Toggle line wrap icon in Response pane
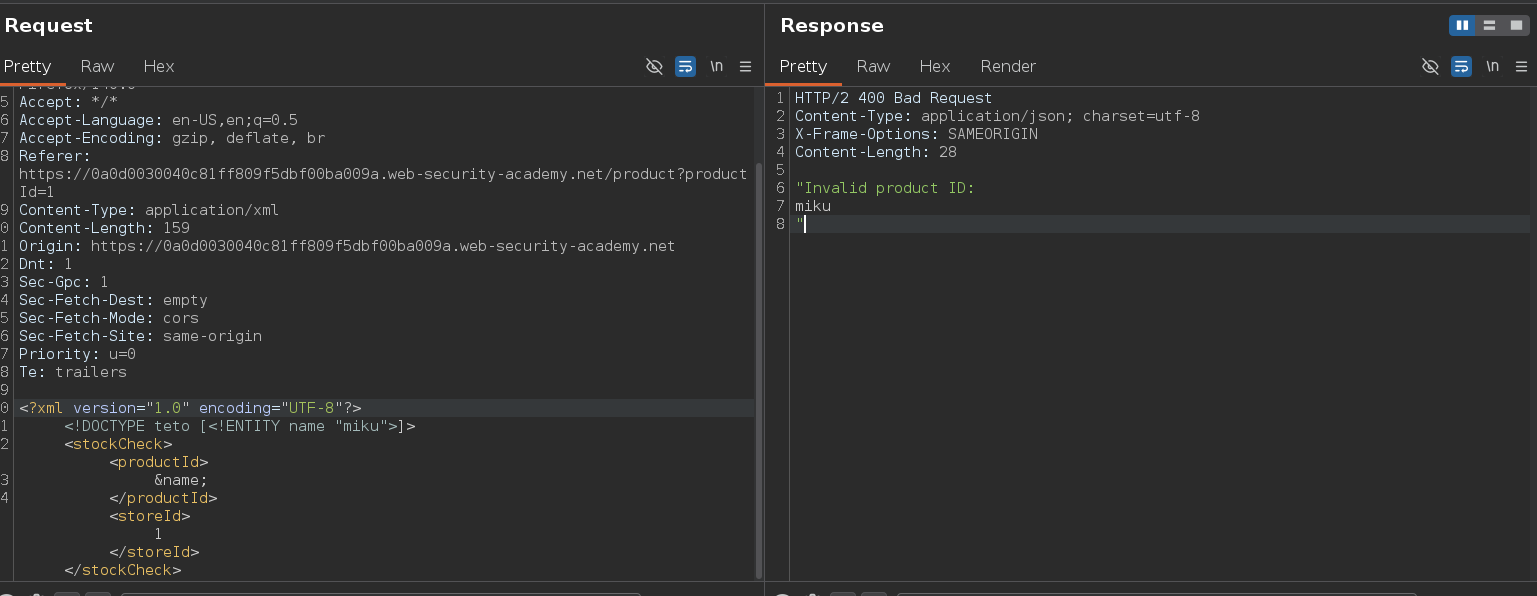The height and width of the screenshot is (596, 1537). coord(1462,66)
